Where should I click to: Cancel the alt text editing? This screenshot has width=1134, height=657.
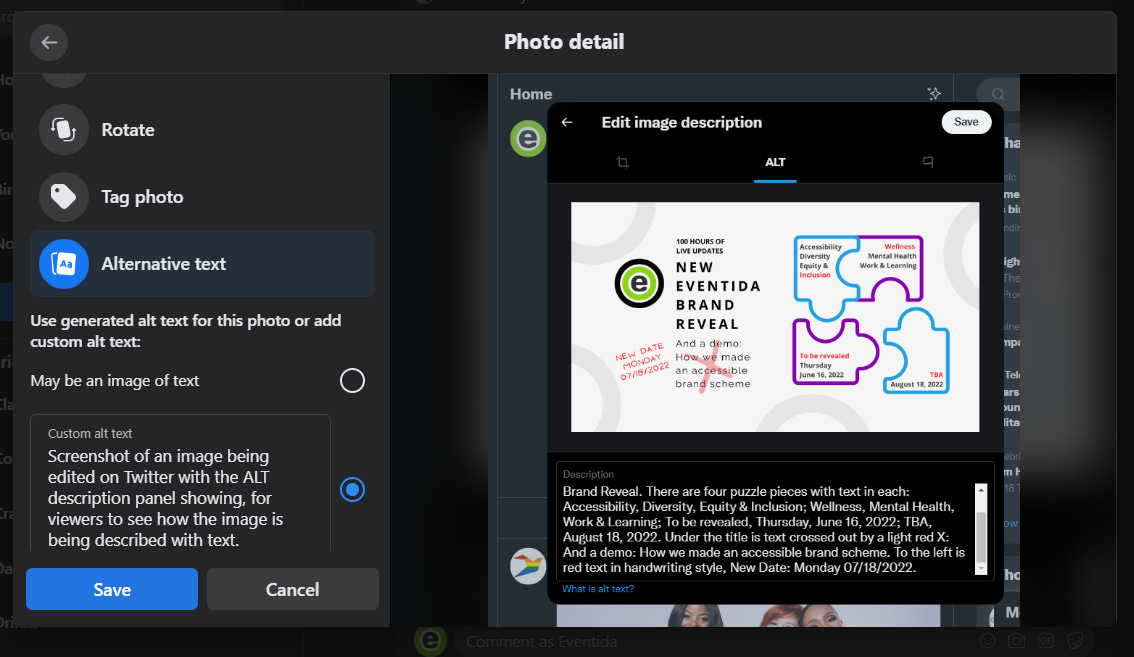[292, 589]
